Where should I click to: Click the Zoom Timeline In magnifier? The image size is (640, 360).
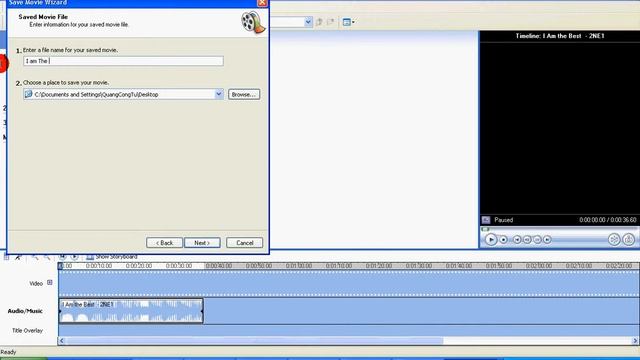click(x=35, y=257)
